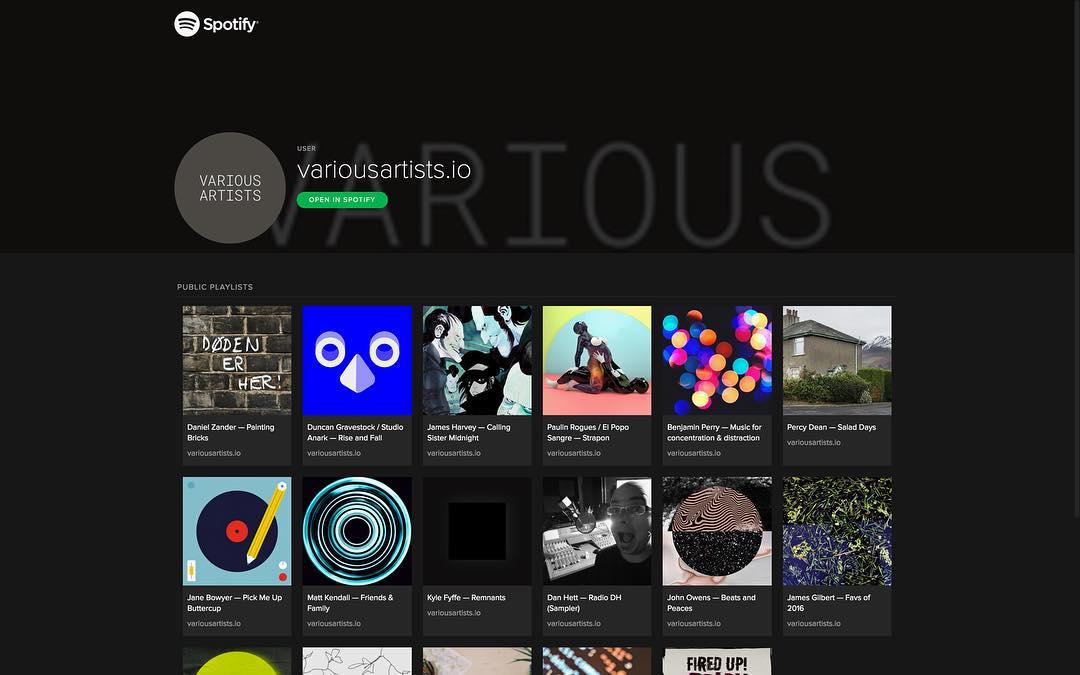This screenshot has width=1080, height=675.
Task: Click variousartists.io under Radio DH (Sampler)
Action: point(574,623)
